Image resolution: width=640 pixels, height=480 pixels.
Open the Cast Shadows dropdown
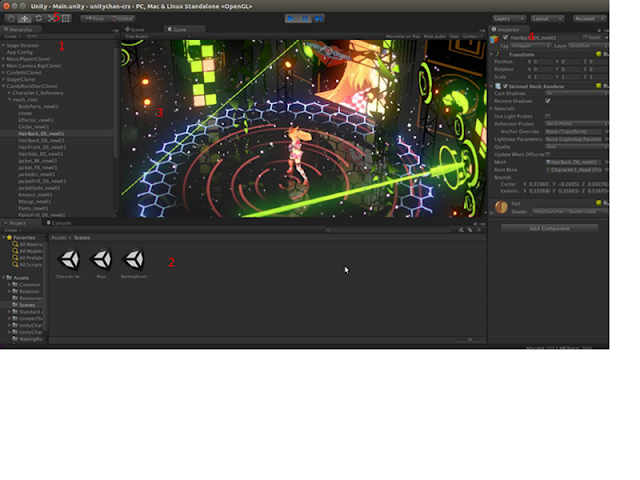(x=576, y=93)
